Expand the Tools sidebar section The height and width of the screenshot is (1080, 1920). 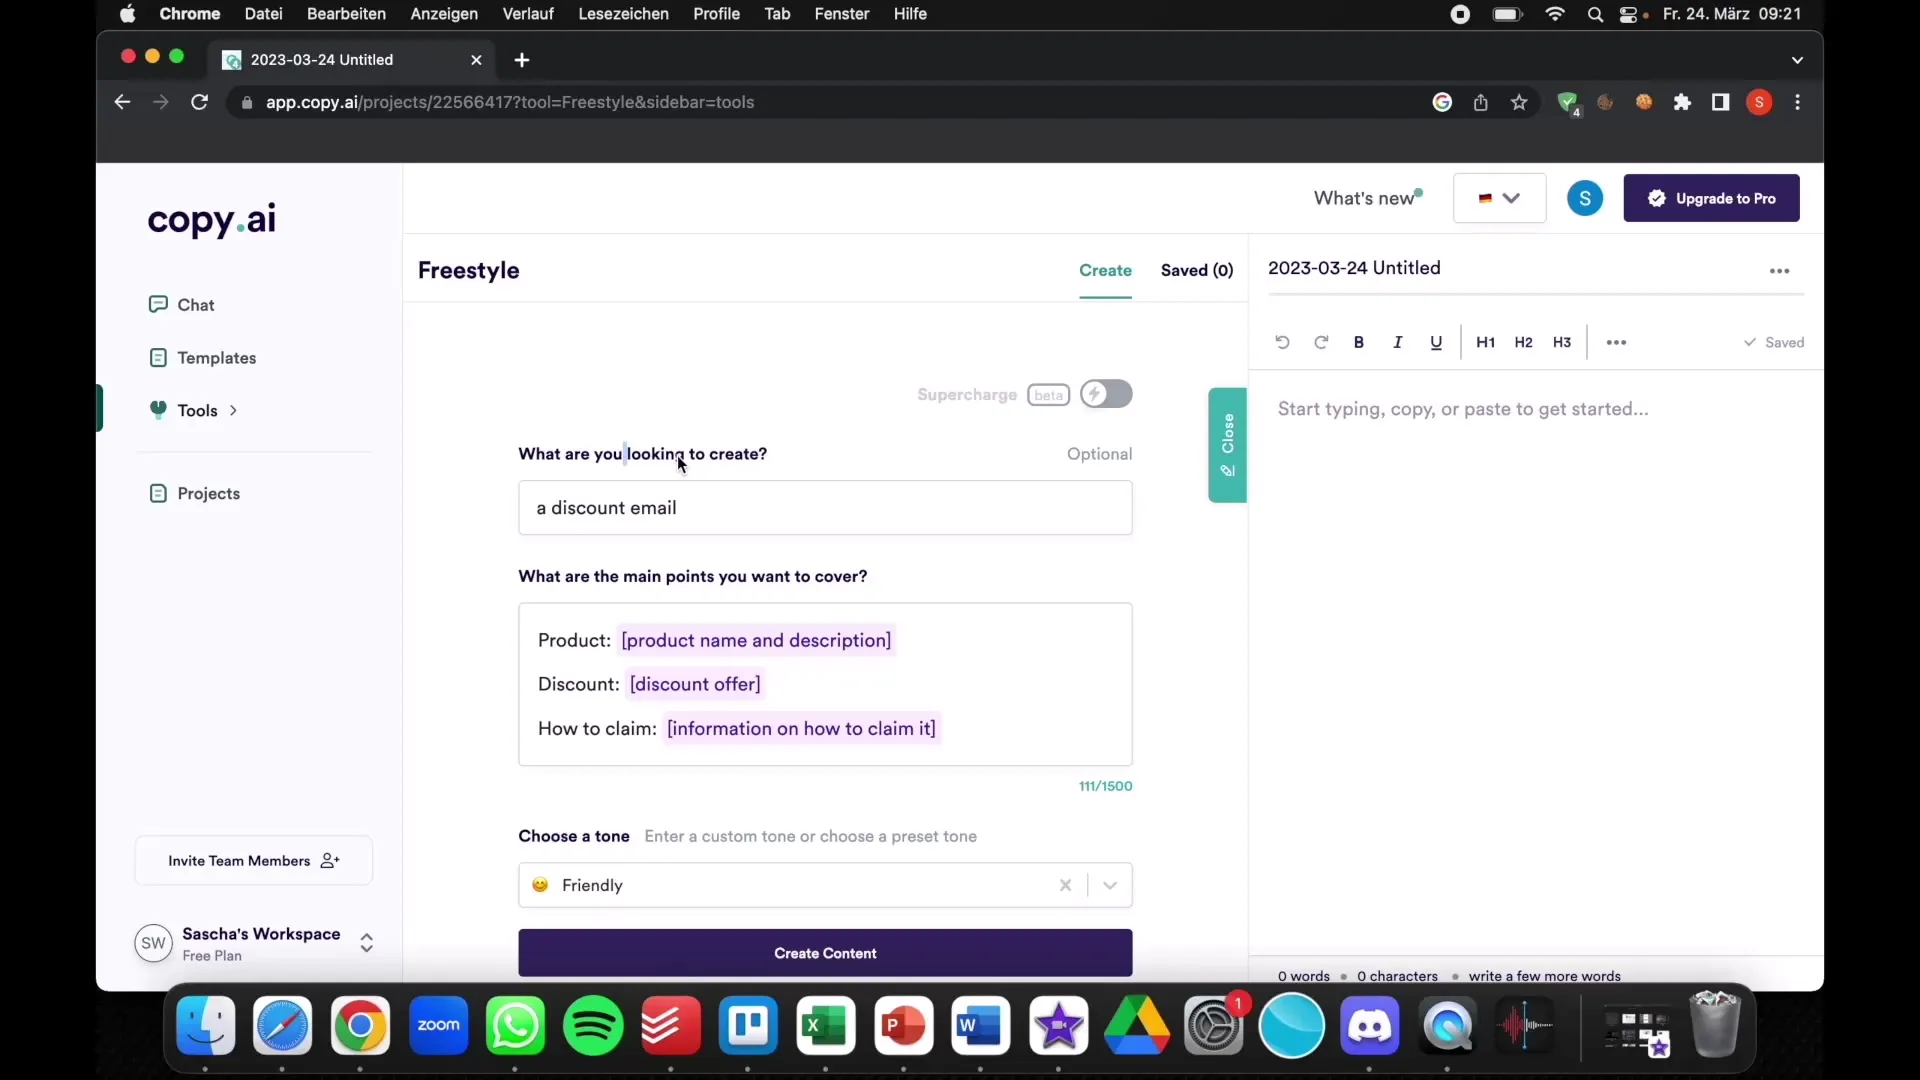click(233, 410)
